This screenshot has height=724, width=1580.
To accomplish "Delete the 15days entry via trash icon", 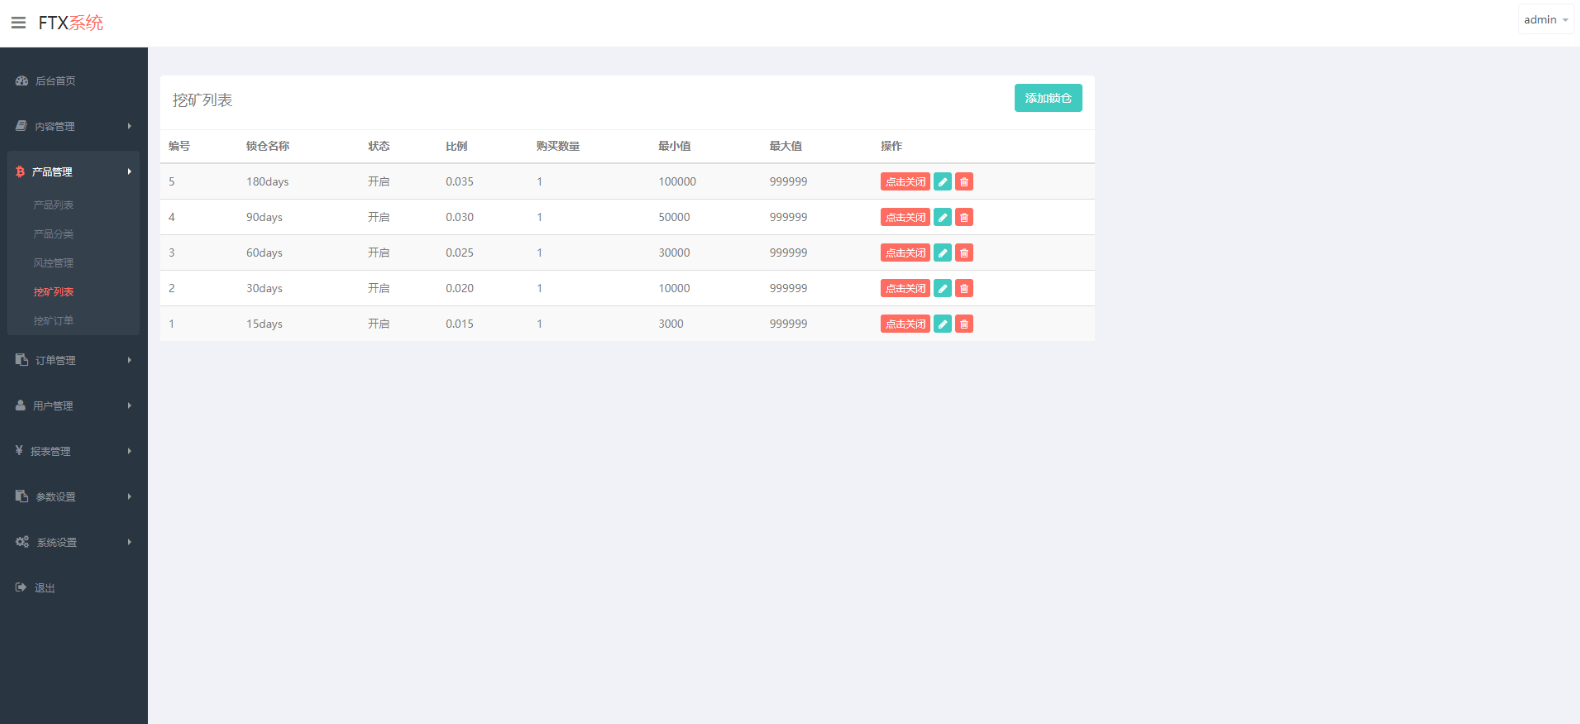I will pyautogui.click(x=964, y=324).
